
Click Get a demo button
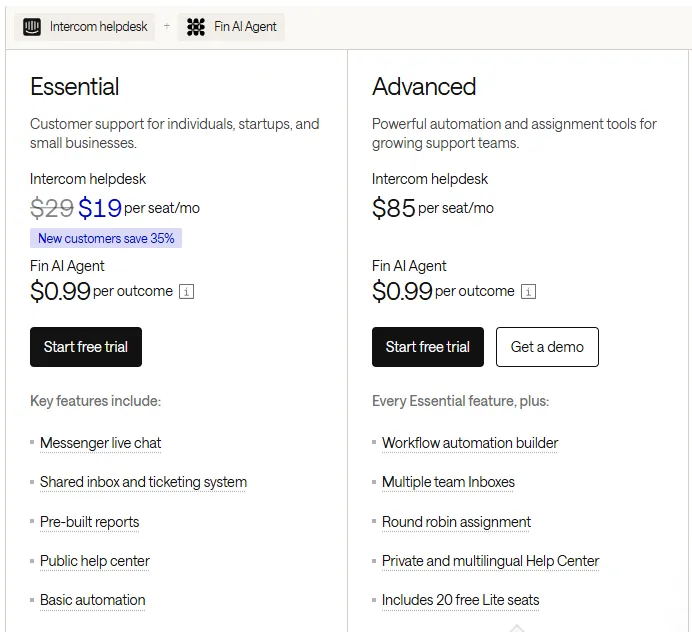(547, 347)
